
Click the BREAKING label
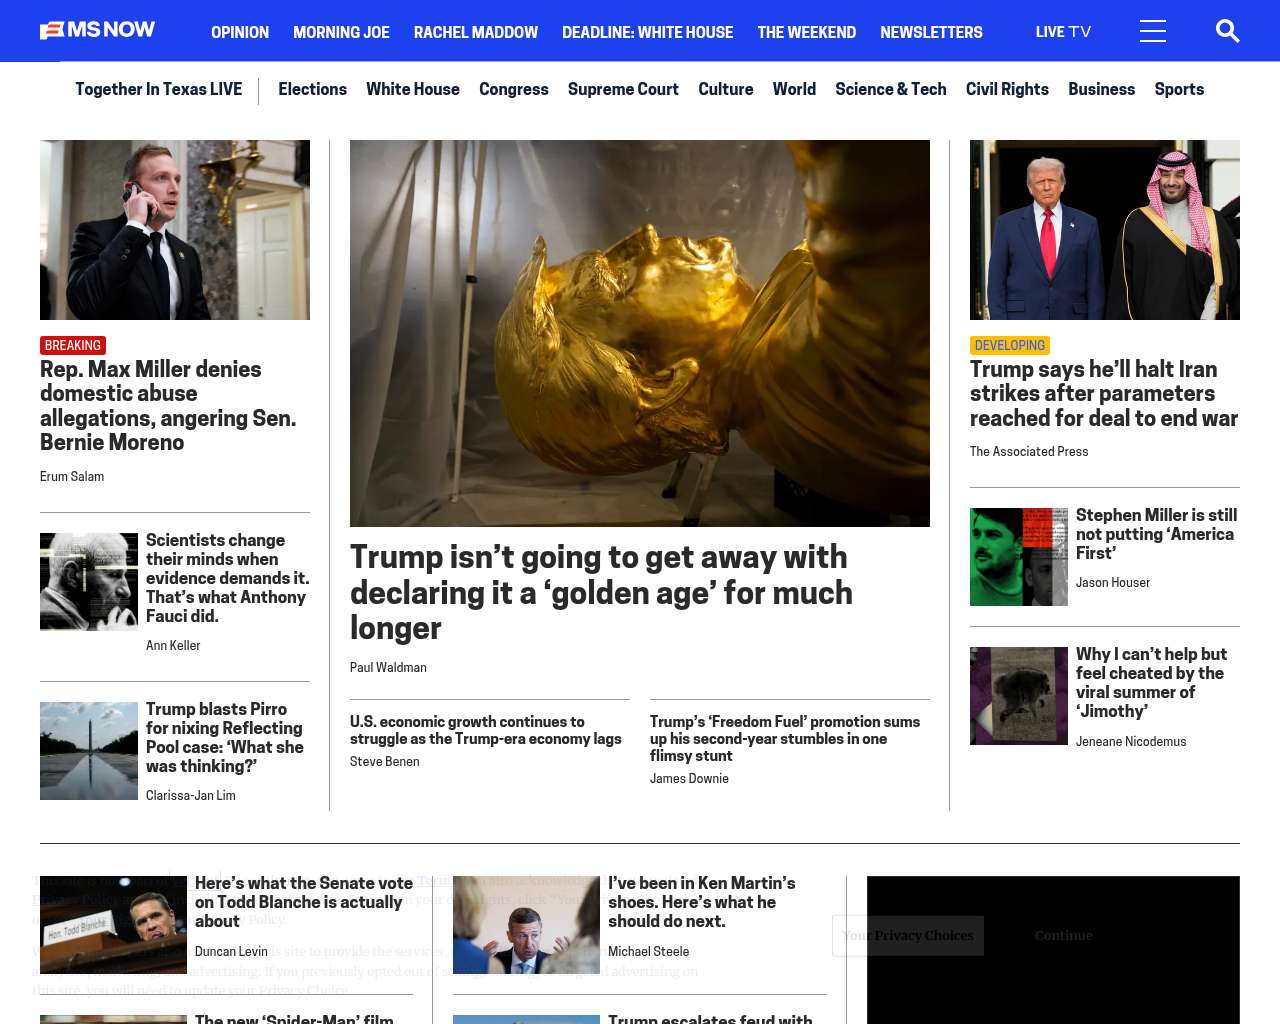(73, 345)
